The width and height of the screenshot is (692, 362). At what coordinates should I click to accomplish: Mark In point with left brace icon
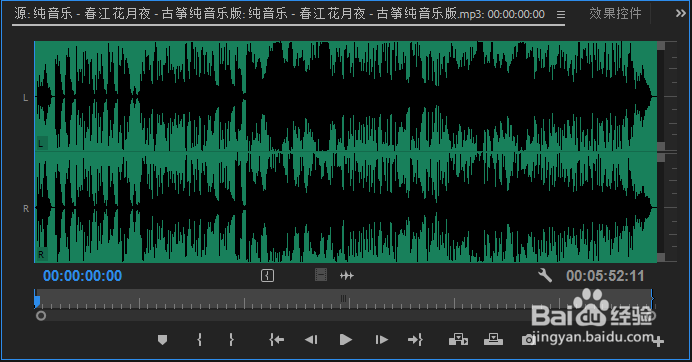point(199,339)
